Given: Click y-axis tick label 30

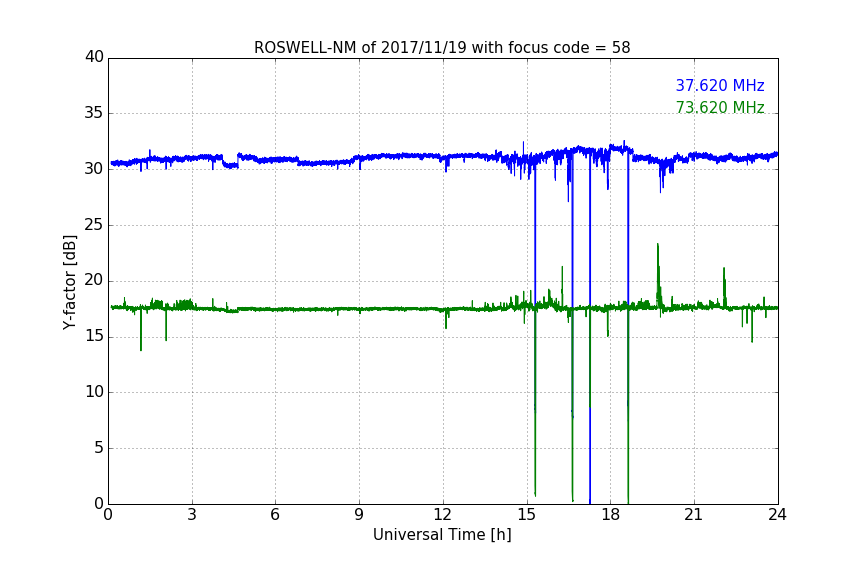Looking at the screenshot, I should click(94, 169).
